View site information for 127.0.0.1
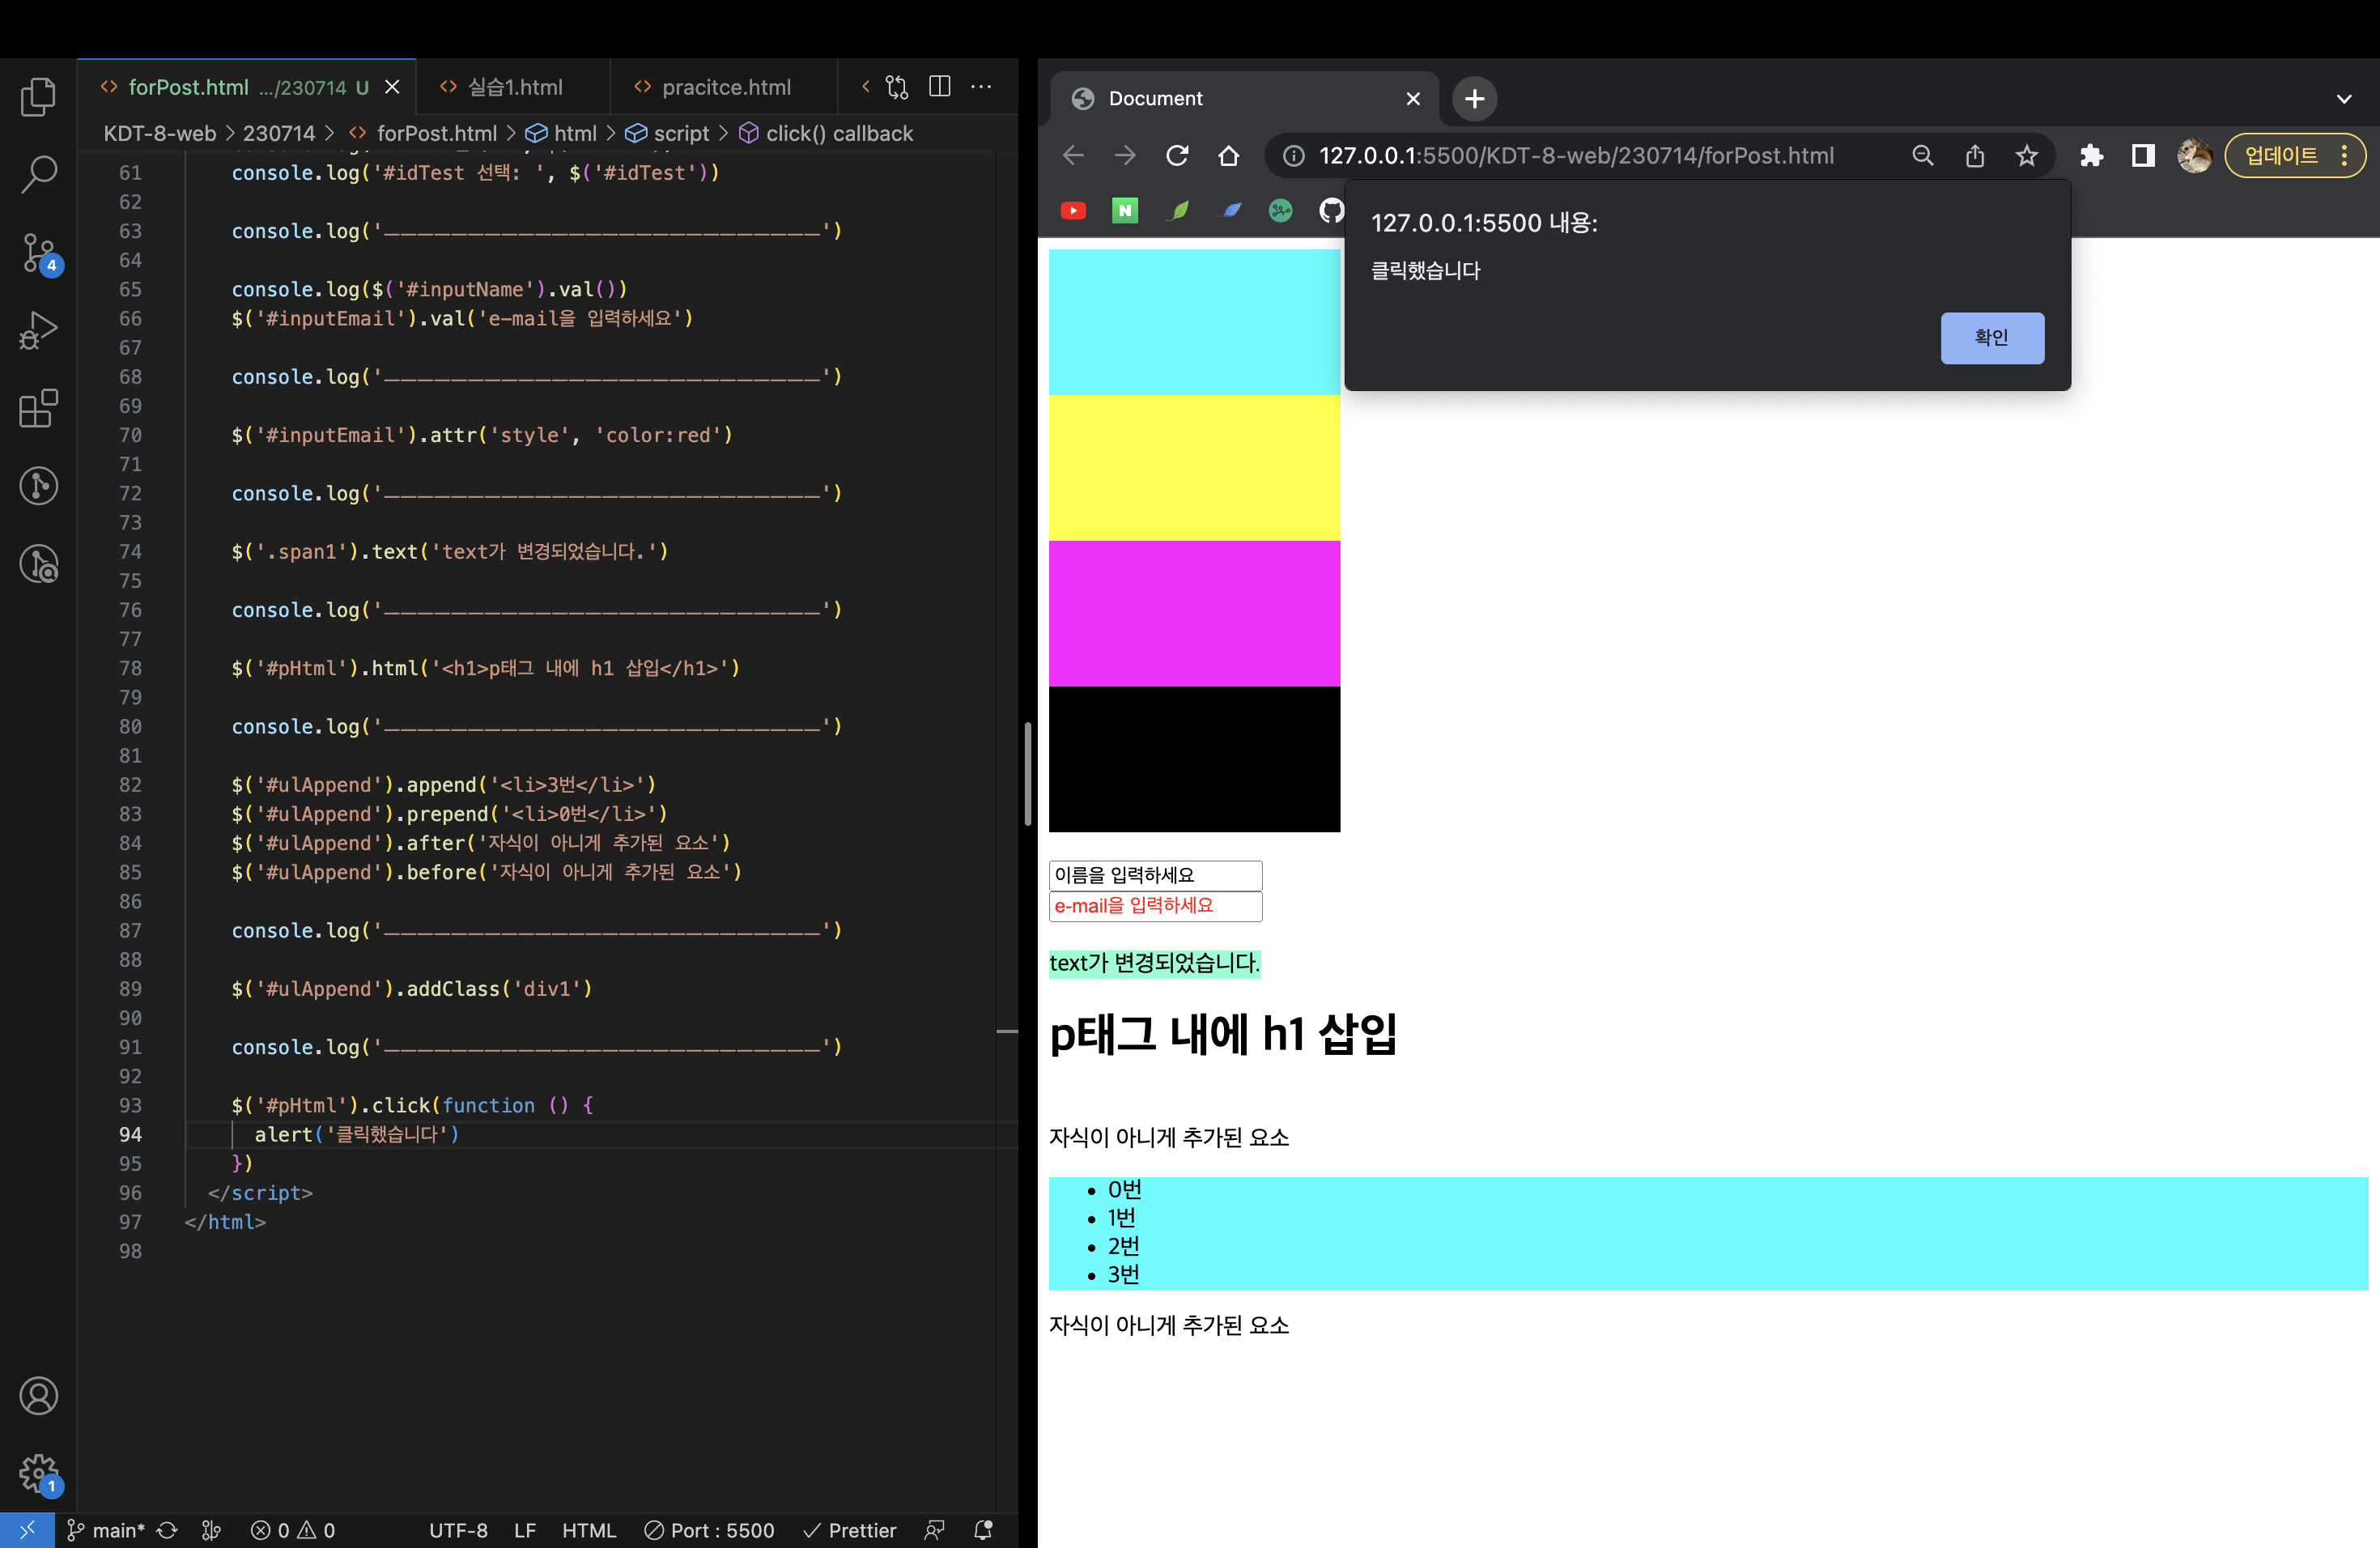 click(x=1294, y=155)
